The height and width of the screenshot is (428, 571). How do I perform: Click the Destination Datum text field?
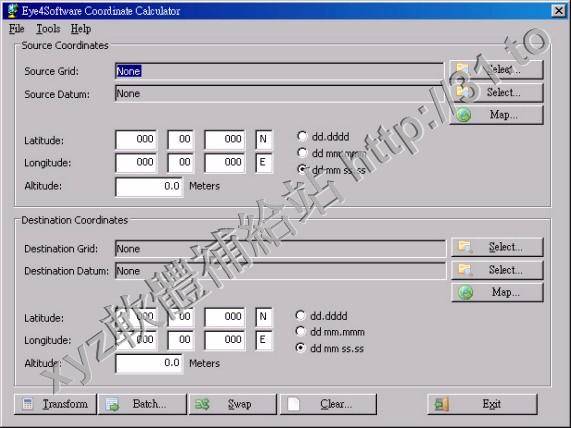[280, 271]
